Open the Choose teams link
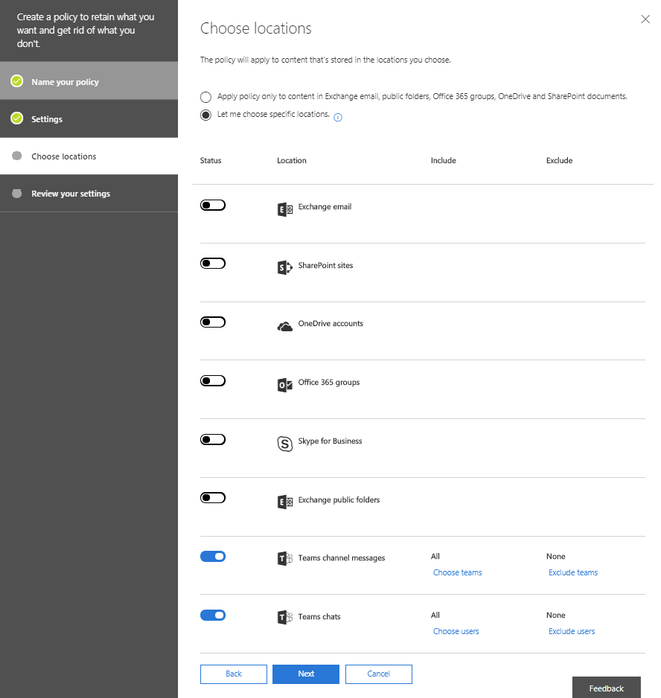The image size is (661, 698). pyautogui.click(x=458, y=572)
